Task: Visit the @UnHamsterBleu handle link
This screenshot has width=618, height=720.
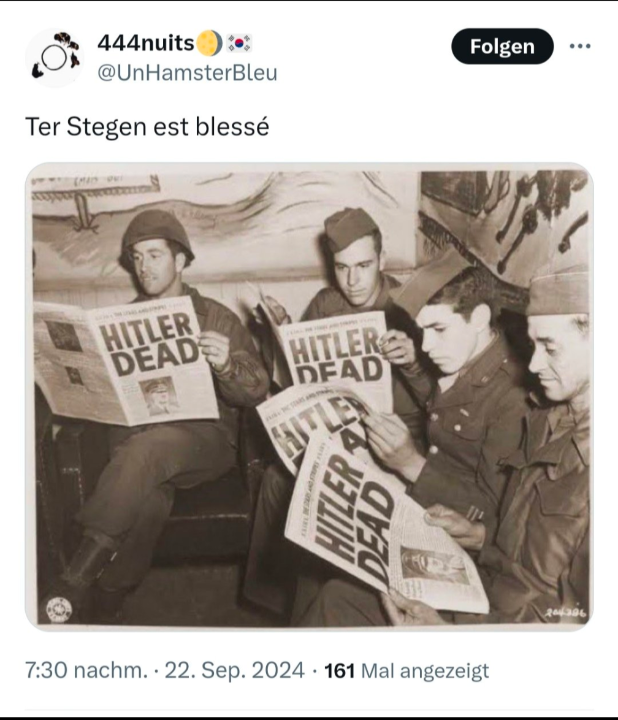Action: click(x=187, y=73)
